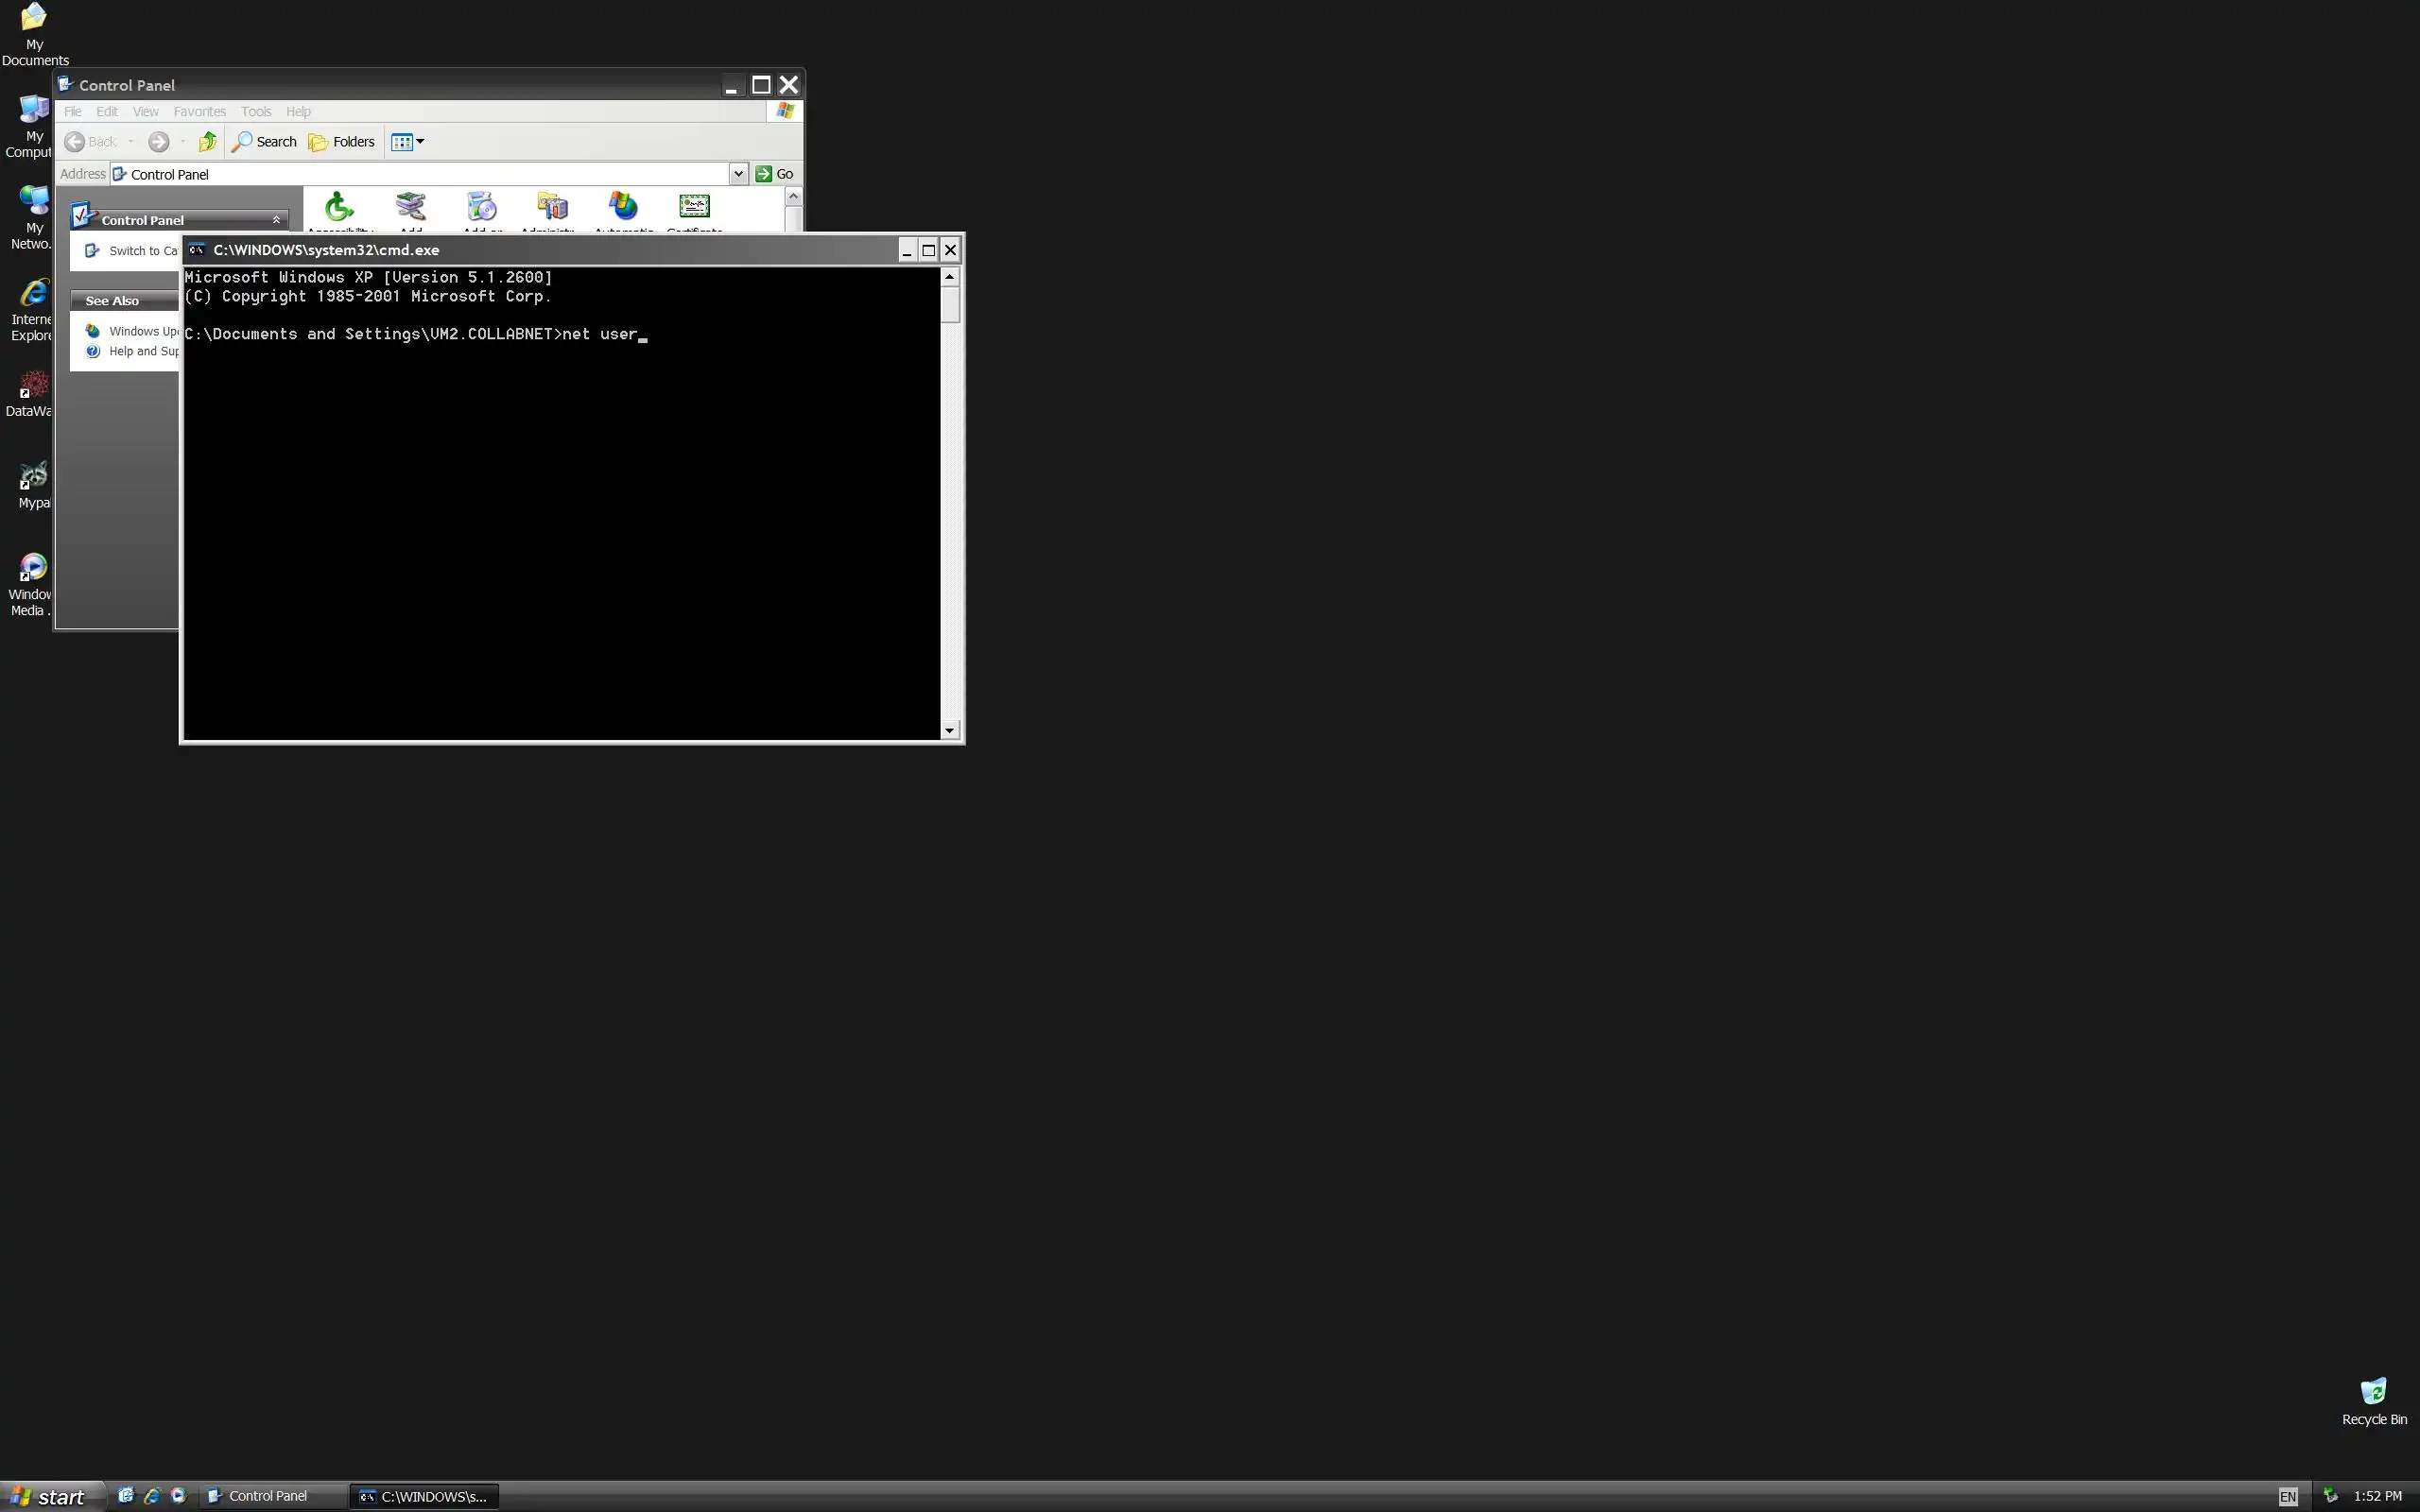
Task: Open the Accessibility Options icon
Action: [339, 207]
